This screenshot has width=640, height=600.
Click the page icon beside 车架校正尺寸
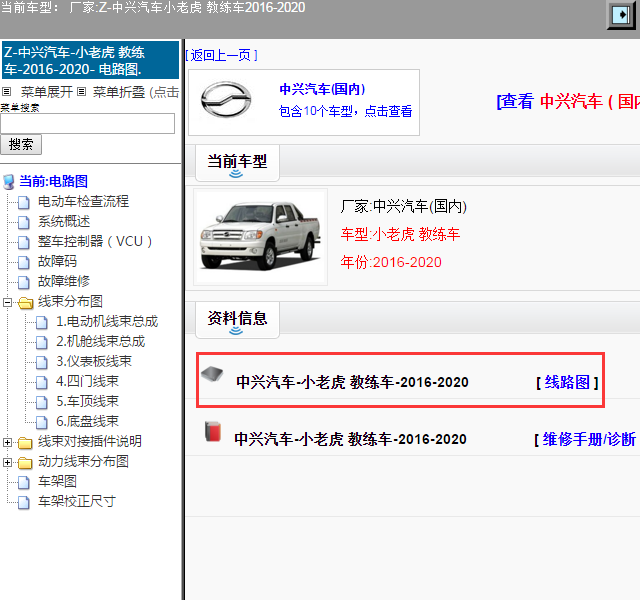(24, 502)
